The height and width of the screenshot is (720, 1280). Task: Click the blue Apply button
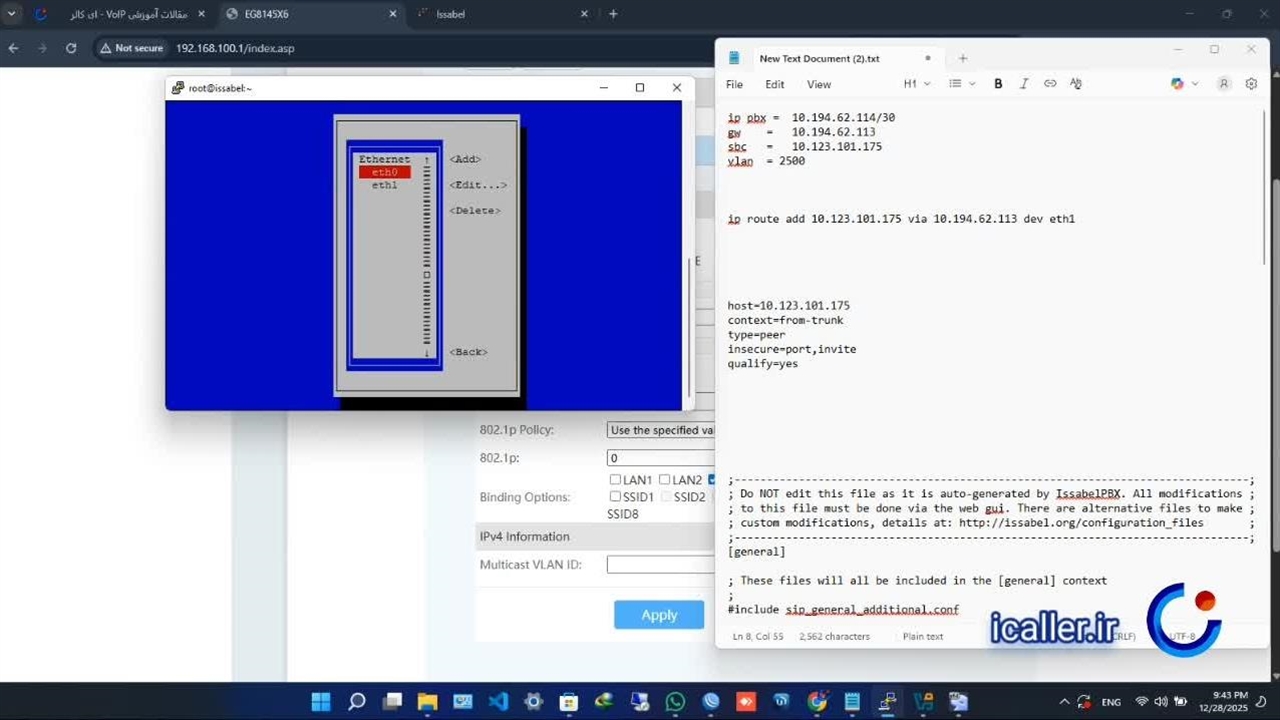tap(659, 615)
